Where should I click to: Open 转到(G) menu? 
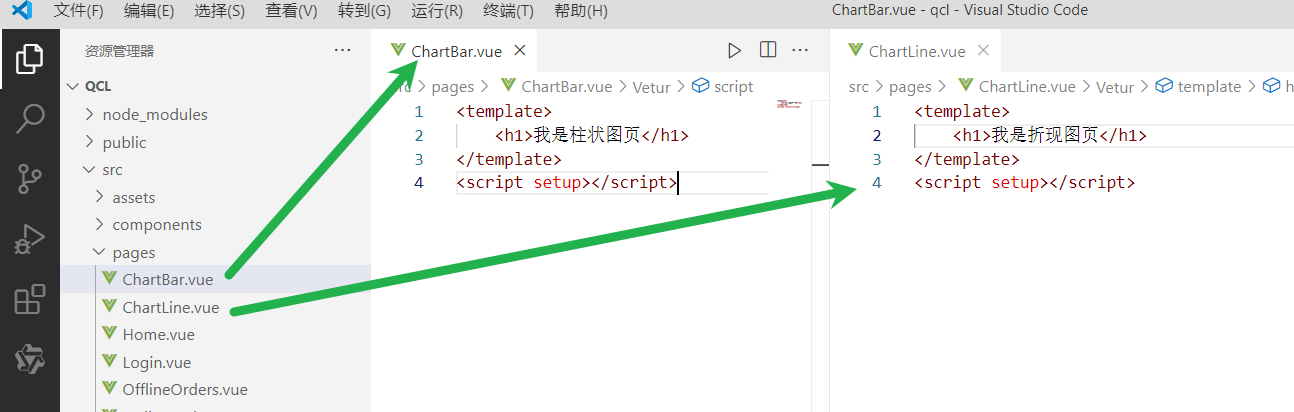(364, 11)
